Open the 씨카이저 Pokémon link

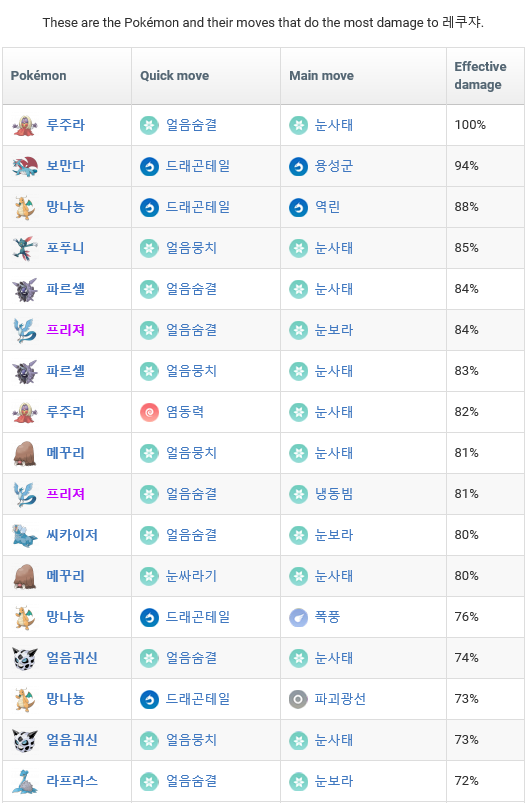[x=72, y=535]
